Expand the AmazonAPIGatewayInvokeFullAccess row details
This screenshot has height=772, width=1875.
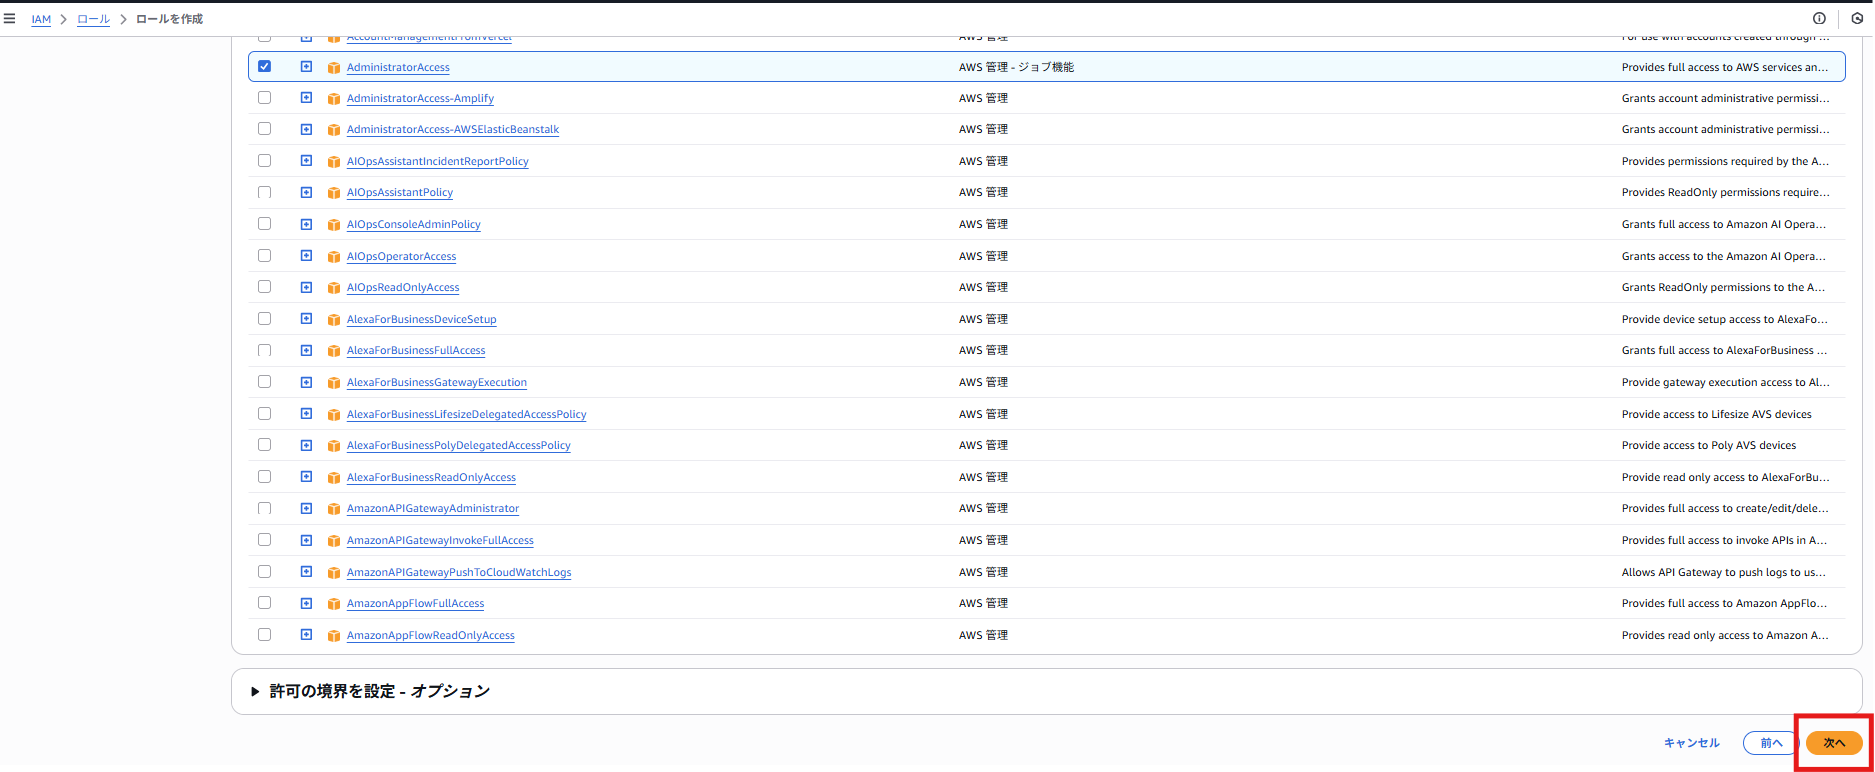(306, 540)
